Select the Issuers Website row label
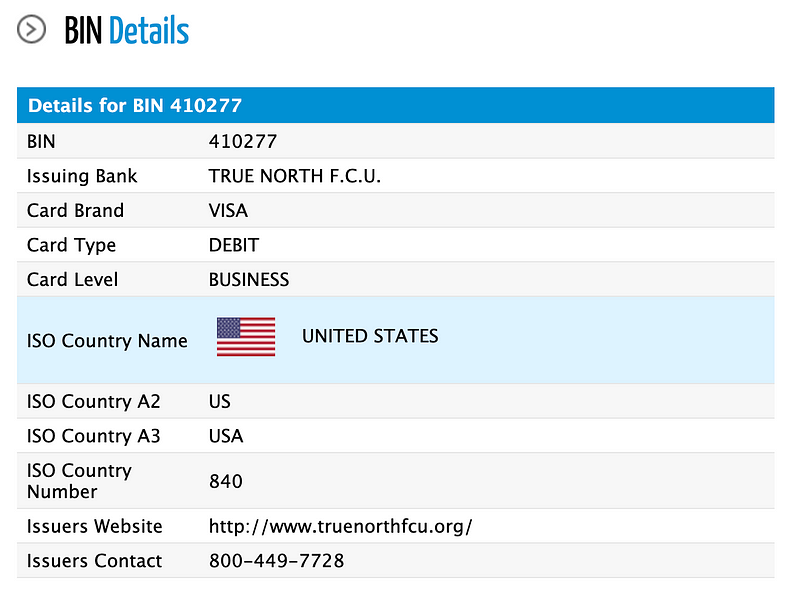 click(x=94, y=526)
